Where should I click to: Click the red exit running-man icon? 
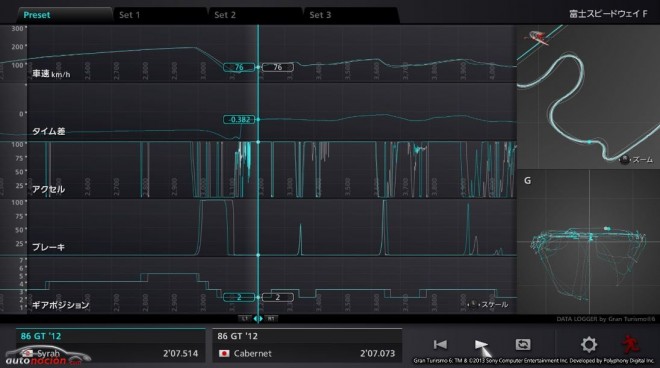click(630, 344)
